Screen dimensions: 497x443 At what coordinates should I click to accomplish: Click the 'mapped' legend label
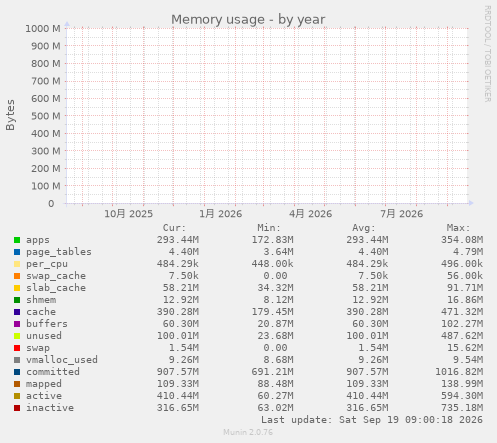tap(44, 384)
